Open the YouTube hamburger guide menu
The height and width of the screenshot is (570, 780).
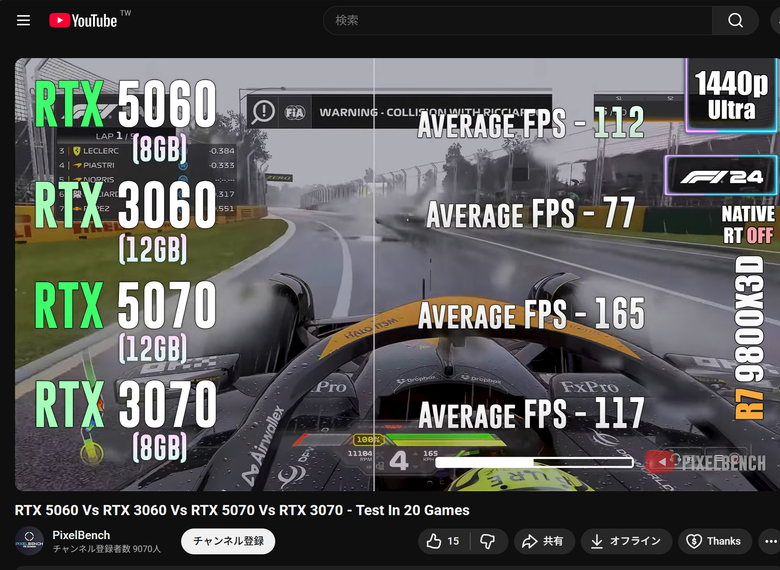pyautogui.click(x=23, y=20)
